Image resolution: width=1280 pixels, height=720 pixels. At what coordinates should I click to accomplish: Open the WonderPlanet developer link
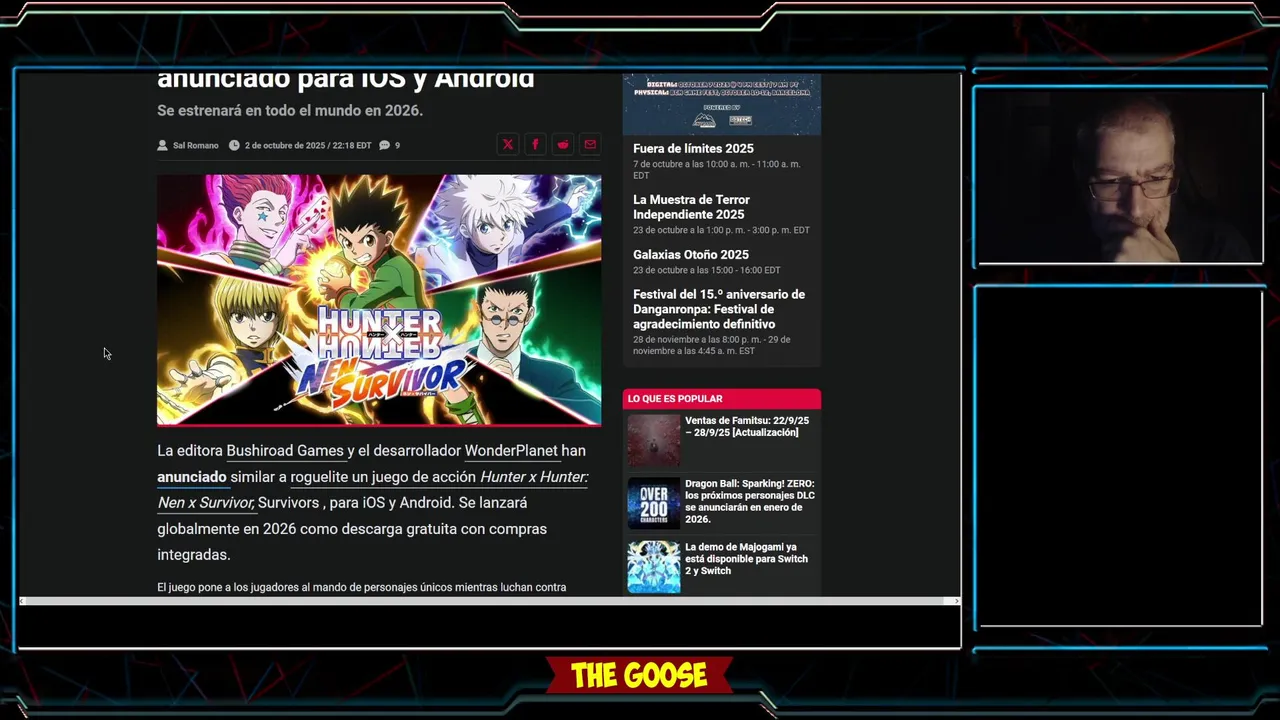click(511, 451)
